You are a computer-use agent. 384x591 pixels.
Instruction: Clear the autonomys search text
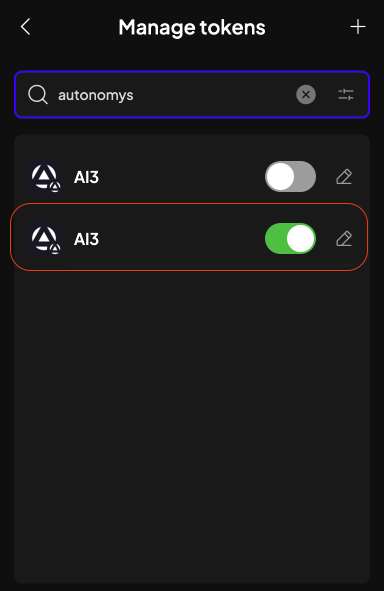click(x=306, y=95)
